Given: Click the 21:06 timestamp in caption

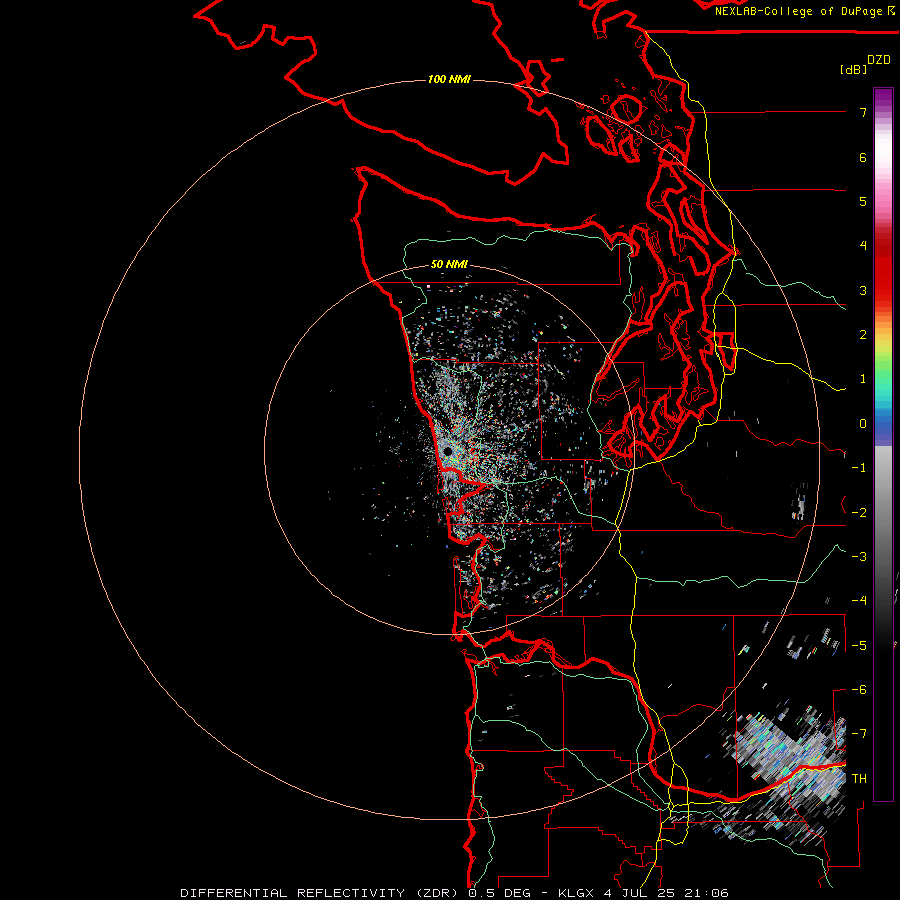Looking at the screenshot, I should coord(706,893).
